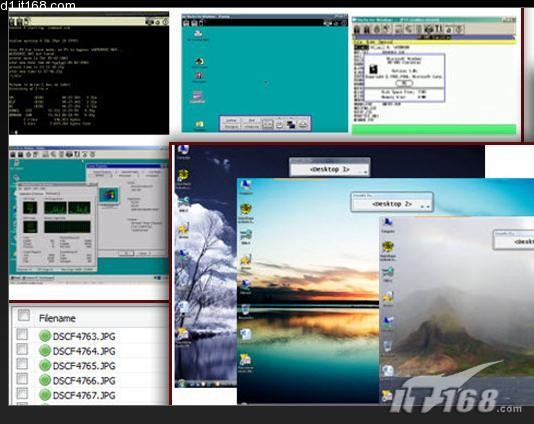Open the Computer icon on the Desktop 2 screen

pos(246,187)
